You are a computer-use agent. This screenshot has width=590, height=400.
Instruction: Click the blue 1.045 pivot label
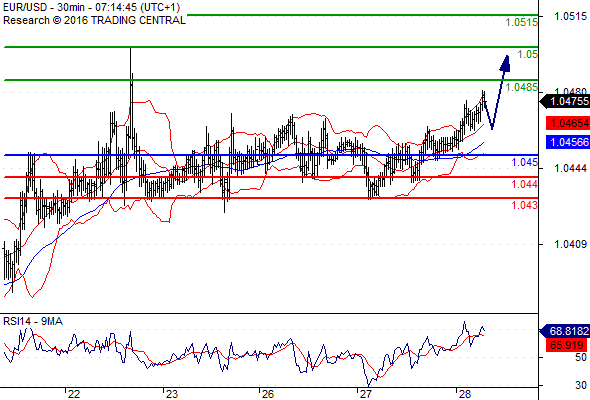pyautogui.click(x=525, y=162)
